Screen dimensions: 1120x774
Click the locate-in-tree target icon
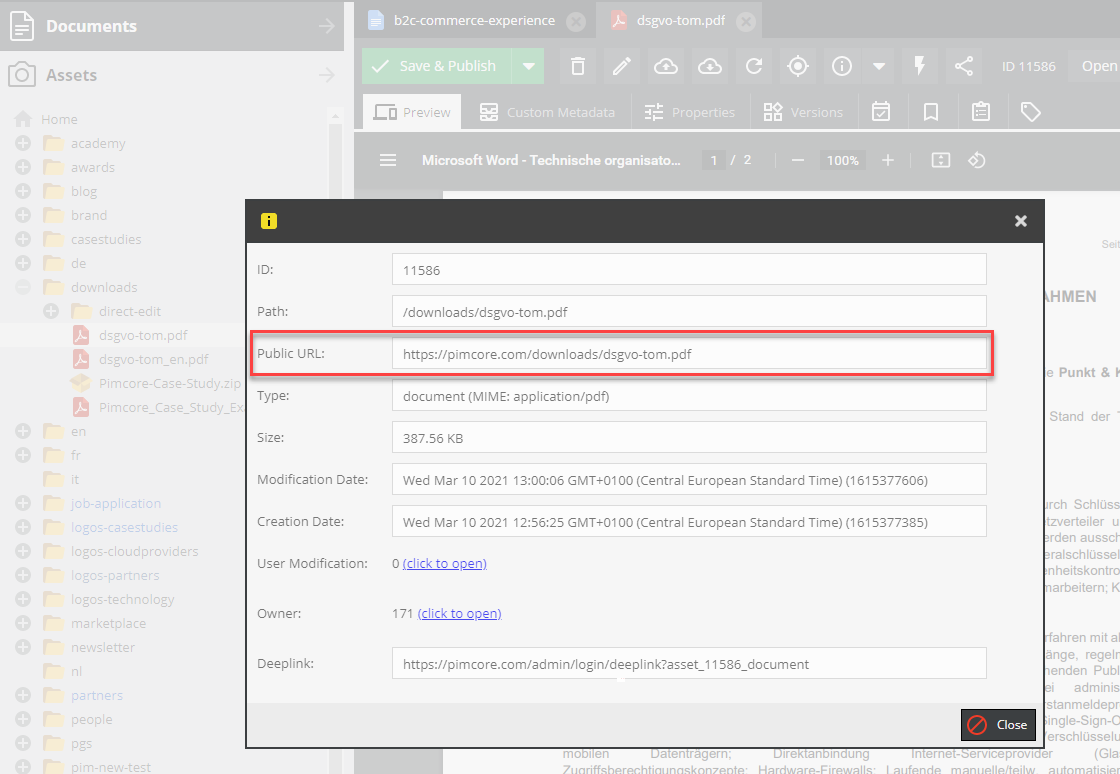798,66
